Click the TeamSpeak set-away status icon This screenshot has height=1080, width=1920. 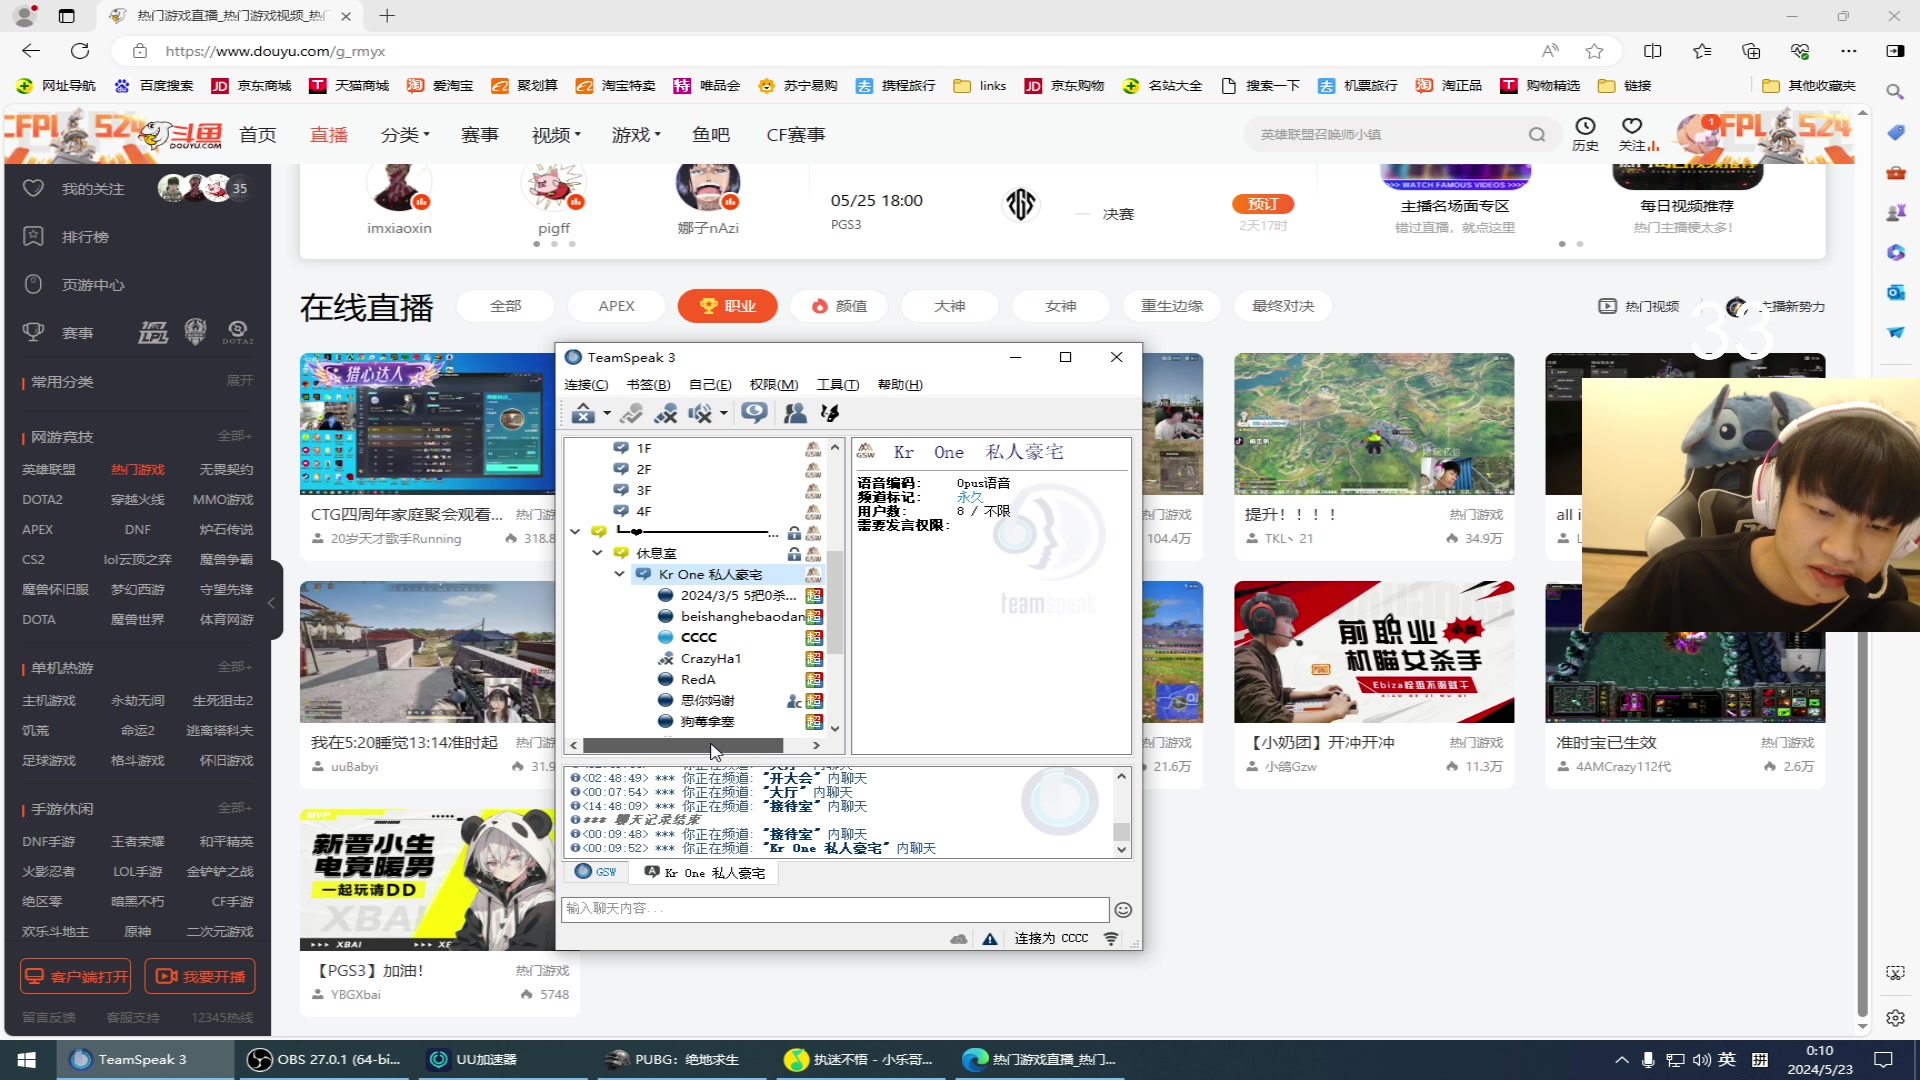click(583, 413)
